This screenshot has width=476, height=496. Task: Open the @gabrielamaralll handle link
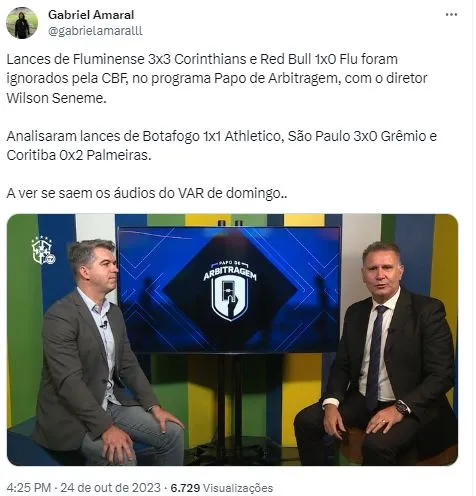[x=95, y=31]
